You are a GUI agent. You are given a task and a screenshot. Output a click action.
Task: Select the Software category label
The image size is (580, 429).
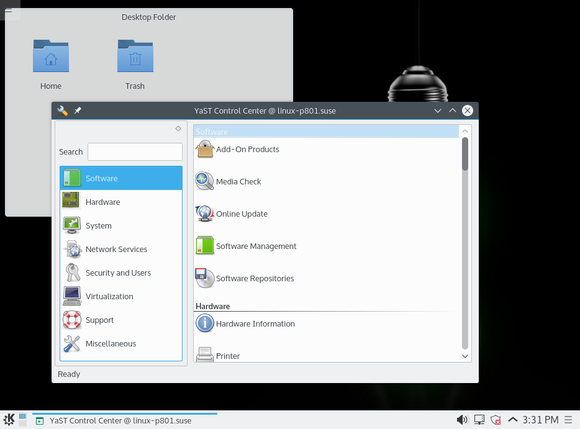coord(102,178)
